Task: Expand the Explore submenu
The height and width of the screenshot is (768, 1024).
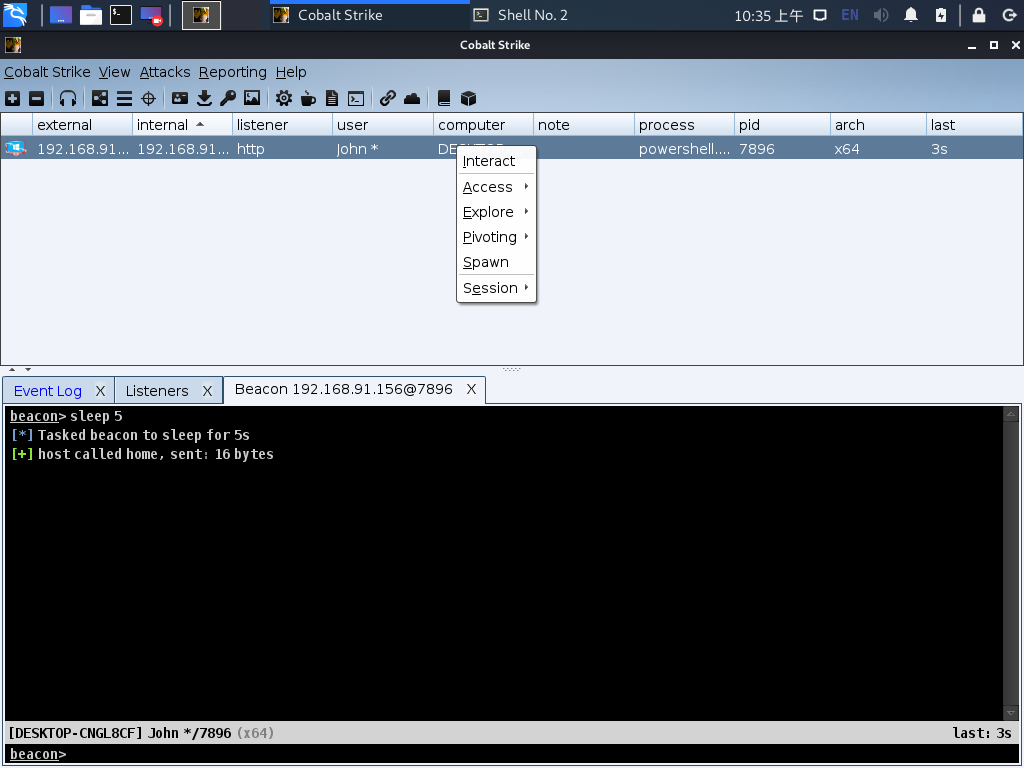Action: point(488,212)
